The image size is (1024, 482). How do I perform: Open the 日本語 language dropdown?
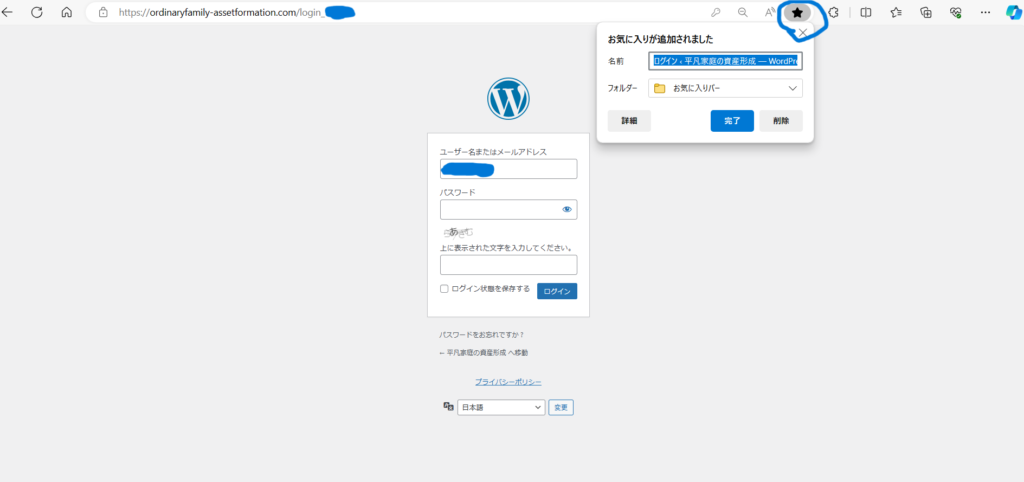(501, 408)
